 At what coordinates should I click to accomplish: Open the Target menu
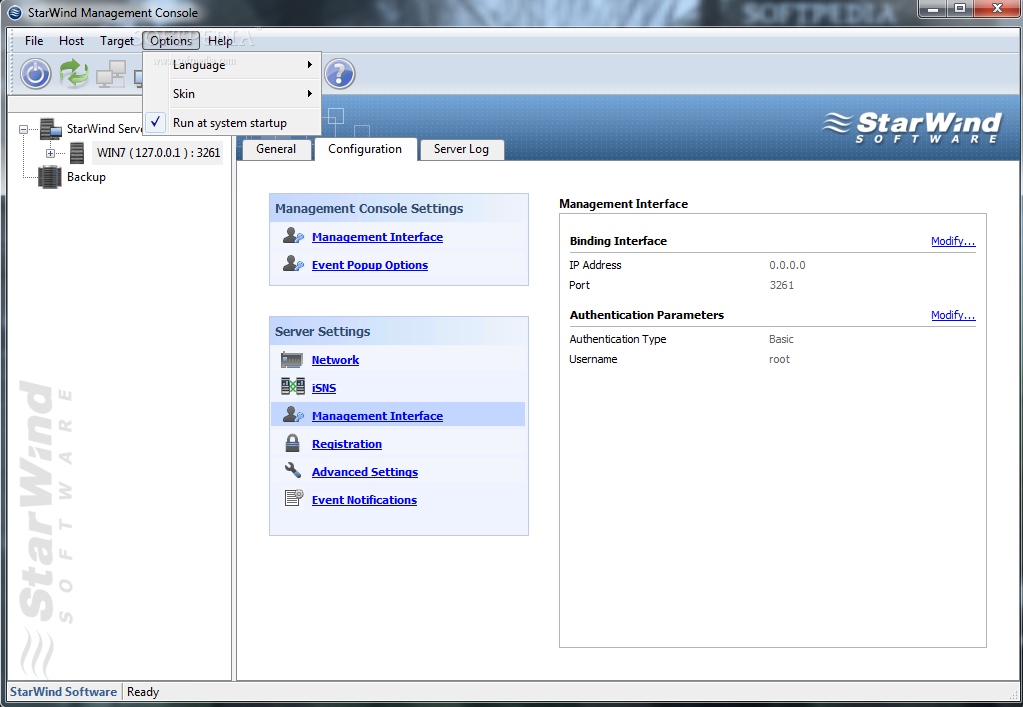(x=117, y=40)
